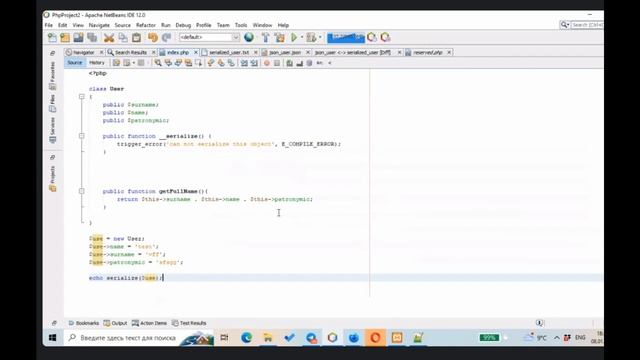
Task: Collapse the class User code fold
Action: point(82,97)
